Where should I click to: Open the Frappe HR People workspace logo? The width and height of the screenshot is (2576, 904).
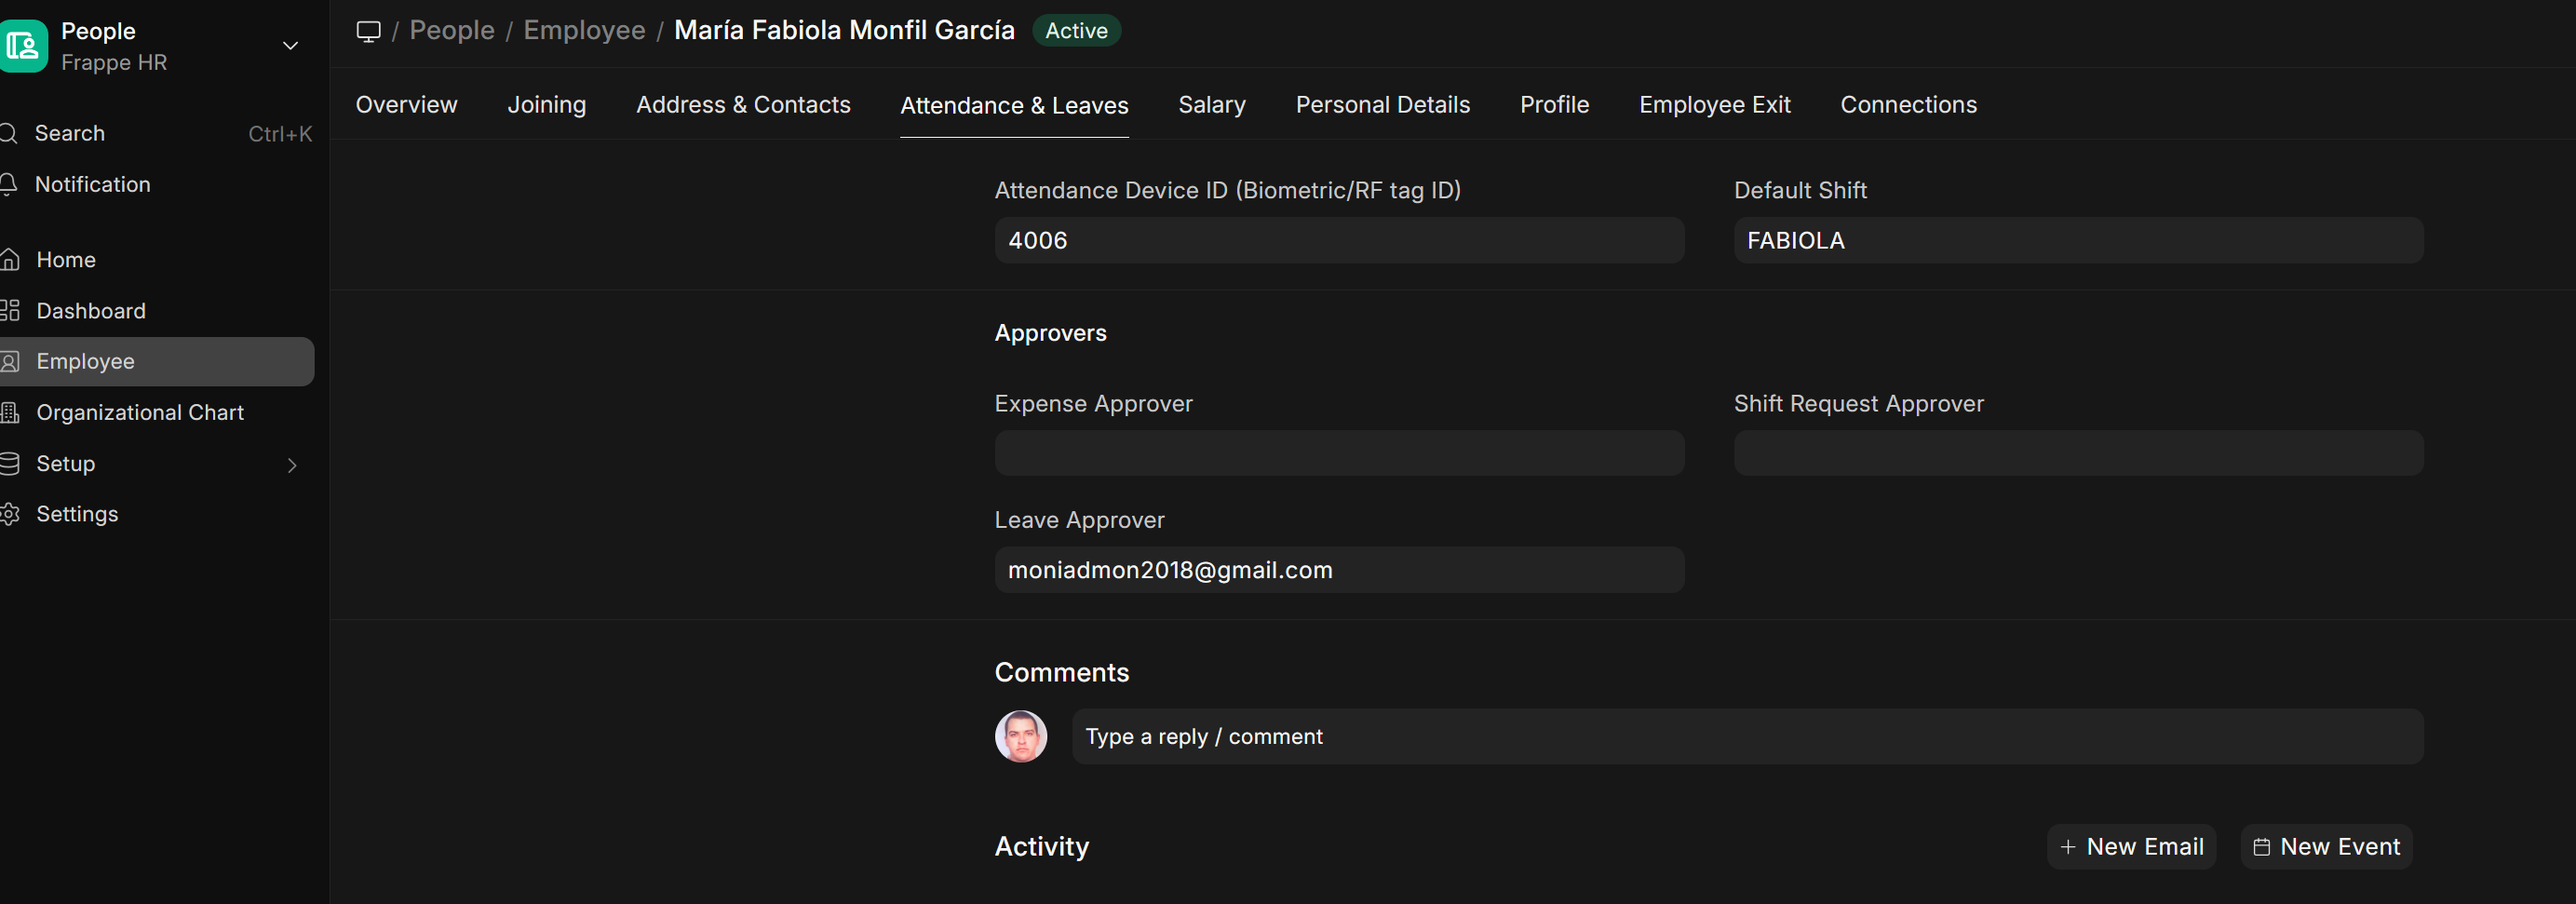click(x=25, y=45)
